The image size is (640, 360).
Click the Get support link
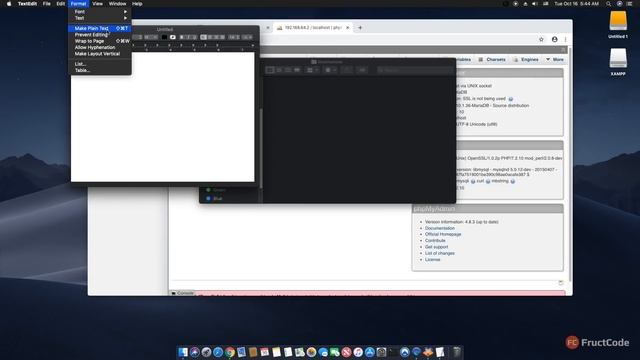436,247
